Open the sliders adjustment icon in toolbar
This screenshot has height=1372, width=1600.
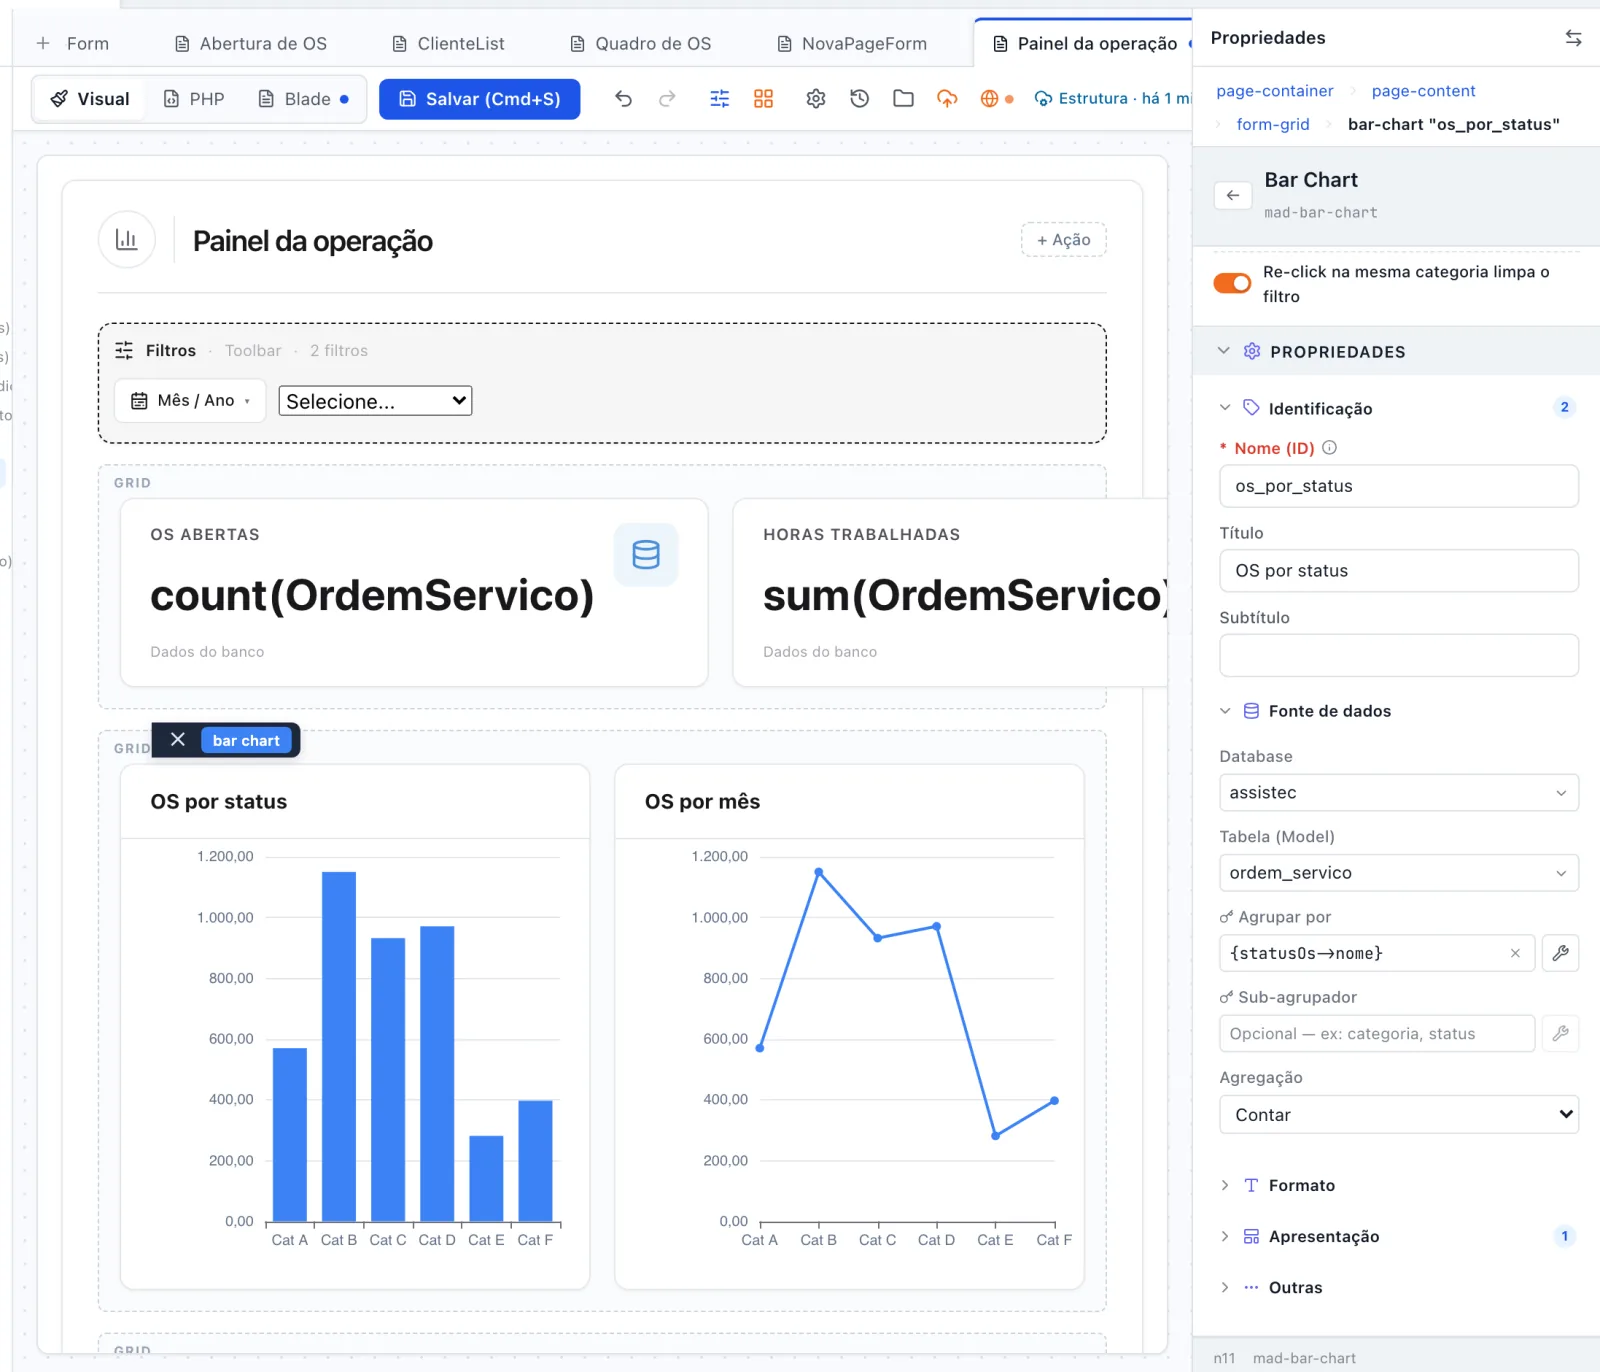(x=719, y=98)
